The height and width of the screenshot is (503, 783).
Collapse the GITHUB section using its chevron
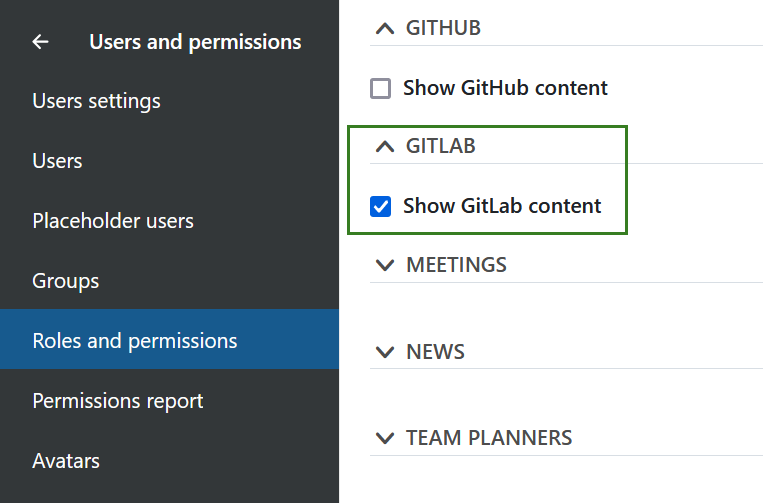coord(384,29)
